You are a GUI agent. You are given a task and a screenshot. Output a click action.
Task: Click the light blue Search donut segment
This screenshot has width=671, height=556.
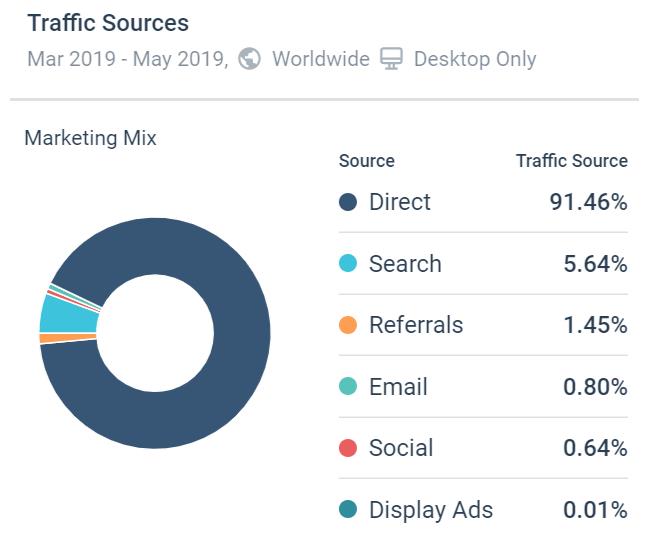pyautogui.click(x=68, y=313)
